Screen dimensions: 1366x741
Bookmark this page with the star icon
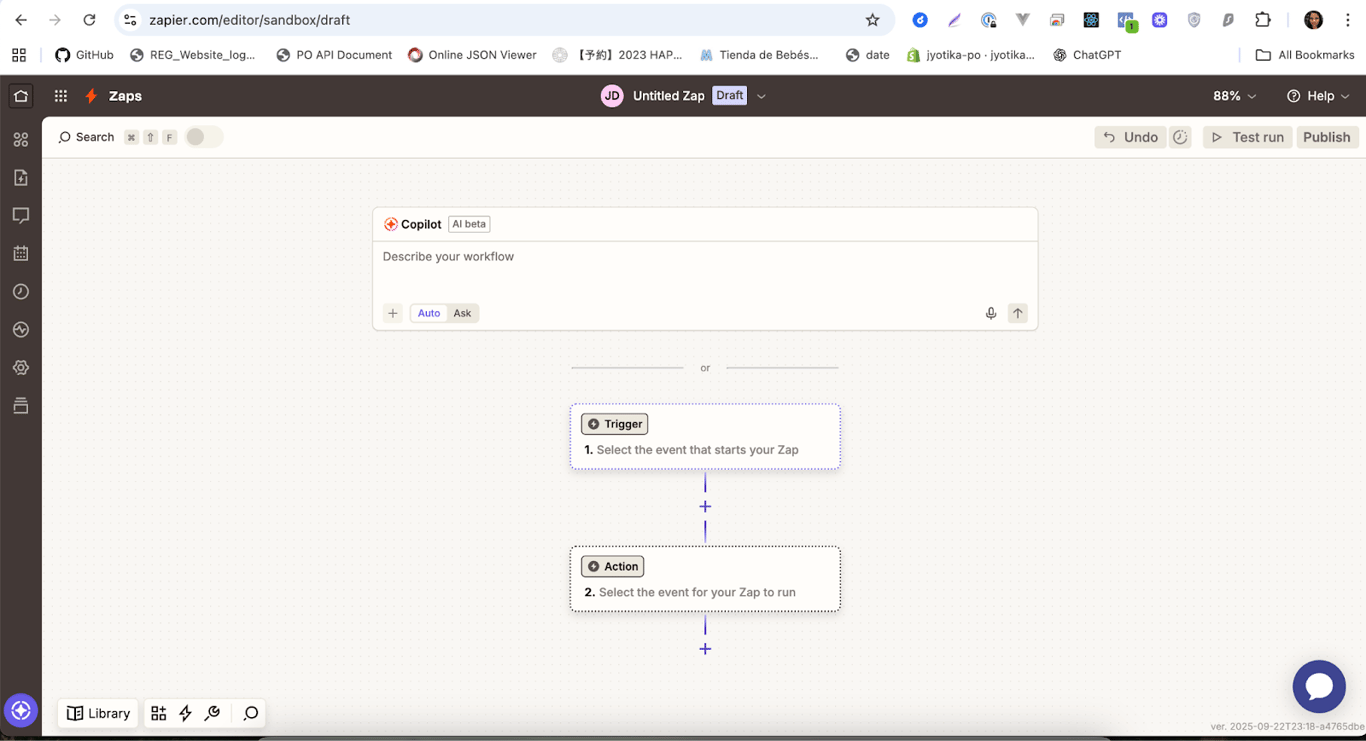[872, 20]
